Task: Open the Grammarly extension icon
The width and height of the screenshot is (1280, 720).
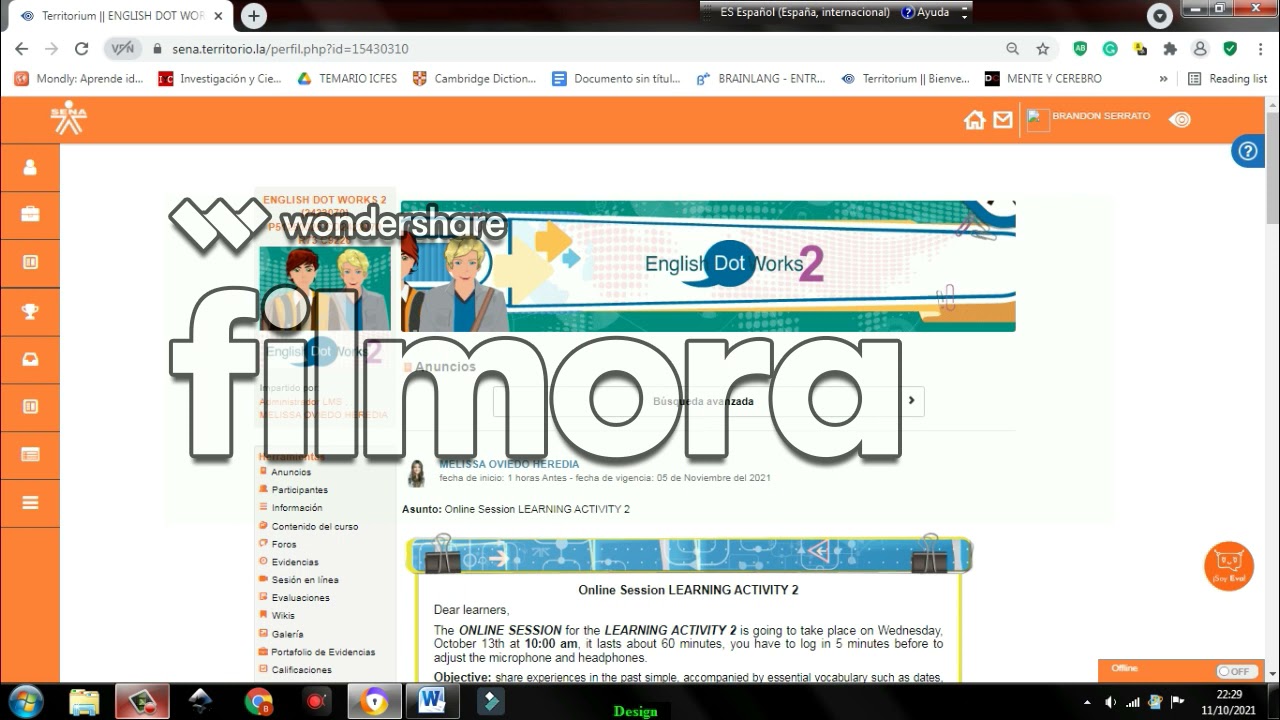Action: click(x=1110, y=48)
